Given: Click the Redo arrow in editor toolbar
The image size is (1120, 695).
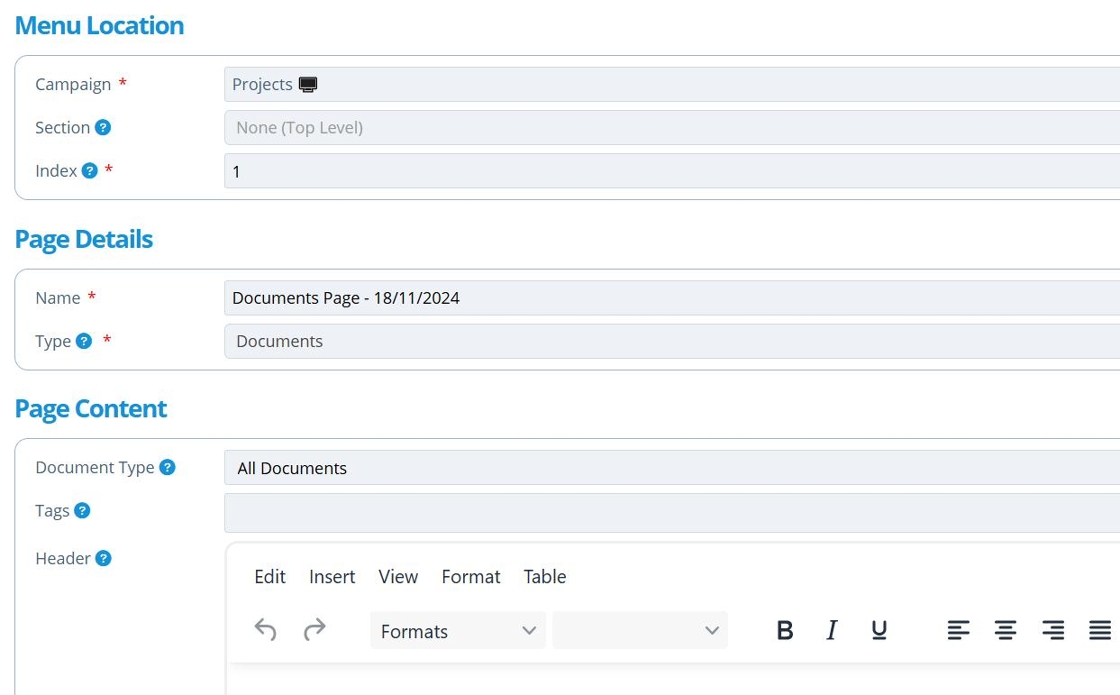Looking at the screenshot, I should 314,630.
